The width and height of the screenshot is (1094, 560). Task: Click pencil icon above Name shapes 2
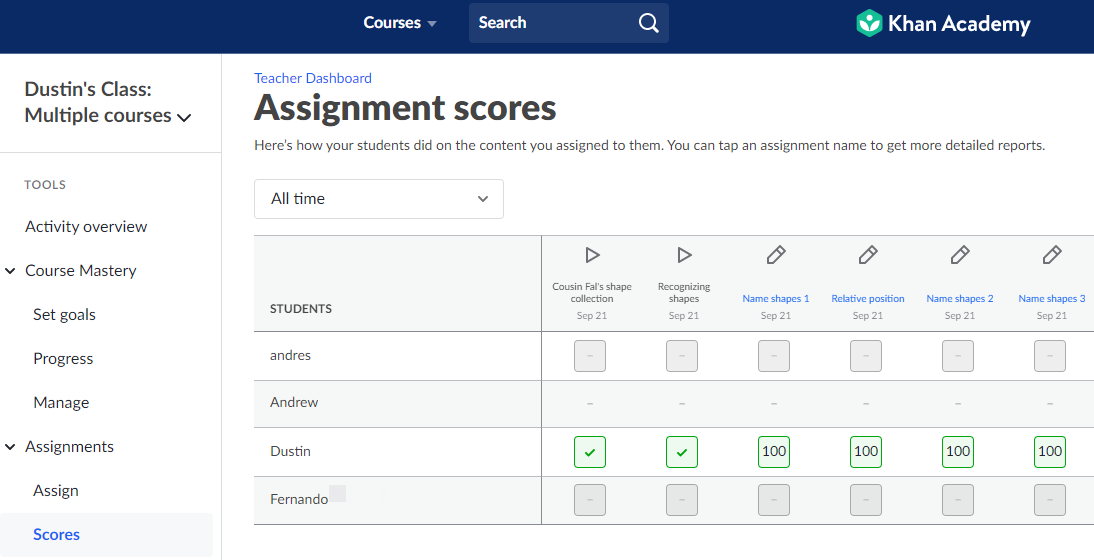click(x=960, y=255)
